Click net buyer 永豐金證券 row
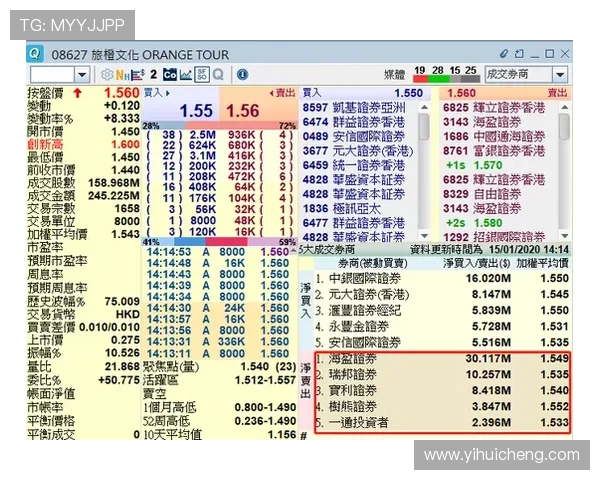This screenshot has width=600, height=480. click(442, 326)
